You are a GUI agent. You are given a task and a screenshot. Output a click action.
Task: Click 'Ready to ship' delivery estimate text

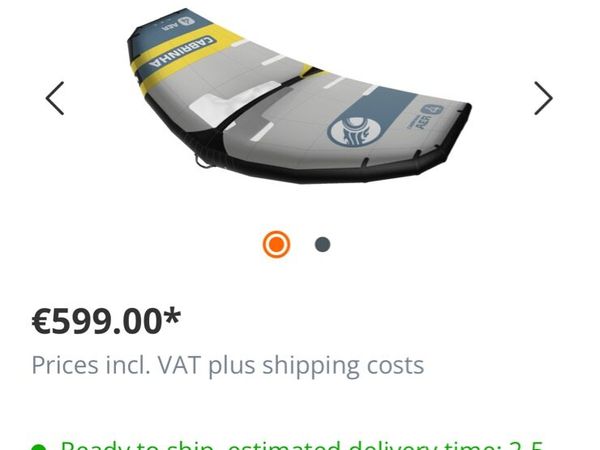pos(137,446)
